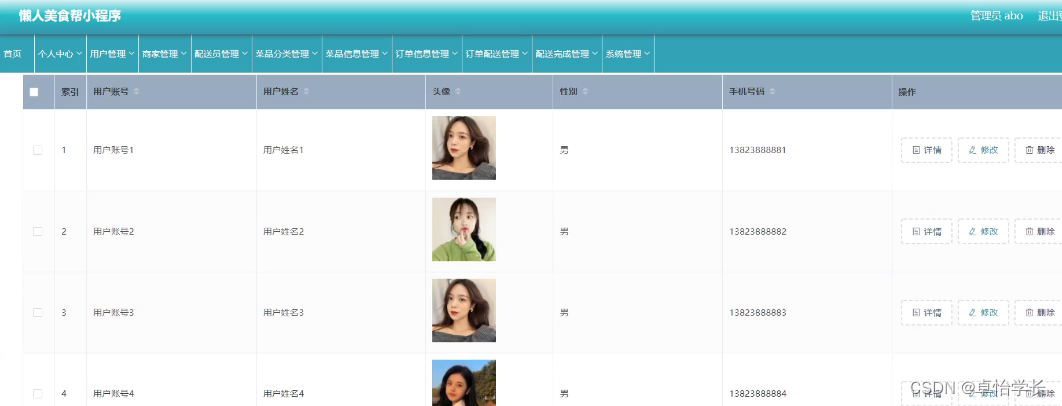Image resolution: width=1062 pixels, height=406 pixels.
Task: Remove 用户账号2 via 删除 button
Action: (1040, 232)
